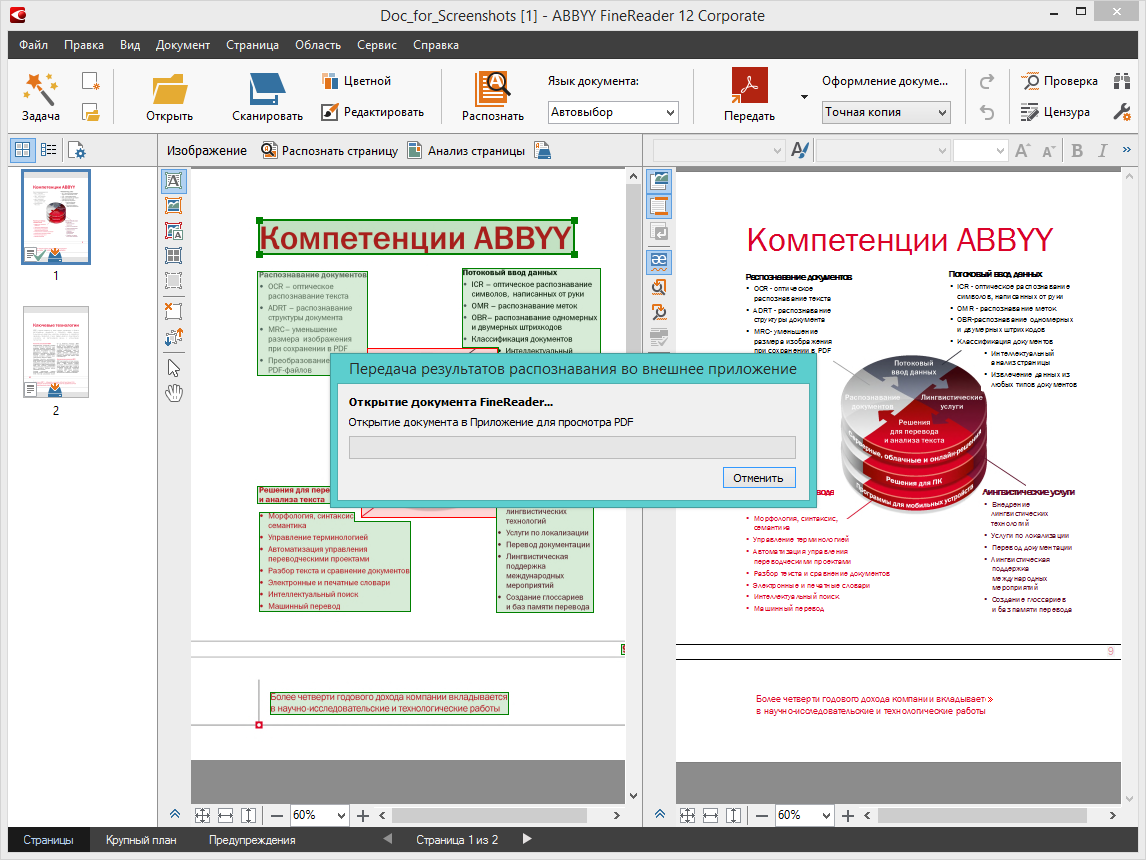The height and width of the screenshot is (860, 1146).
Task: Click the red PDF Send icon
Action: [x=750, y=85]
